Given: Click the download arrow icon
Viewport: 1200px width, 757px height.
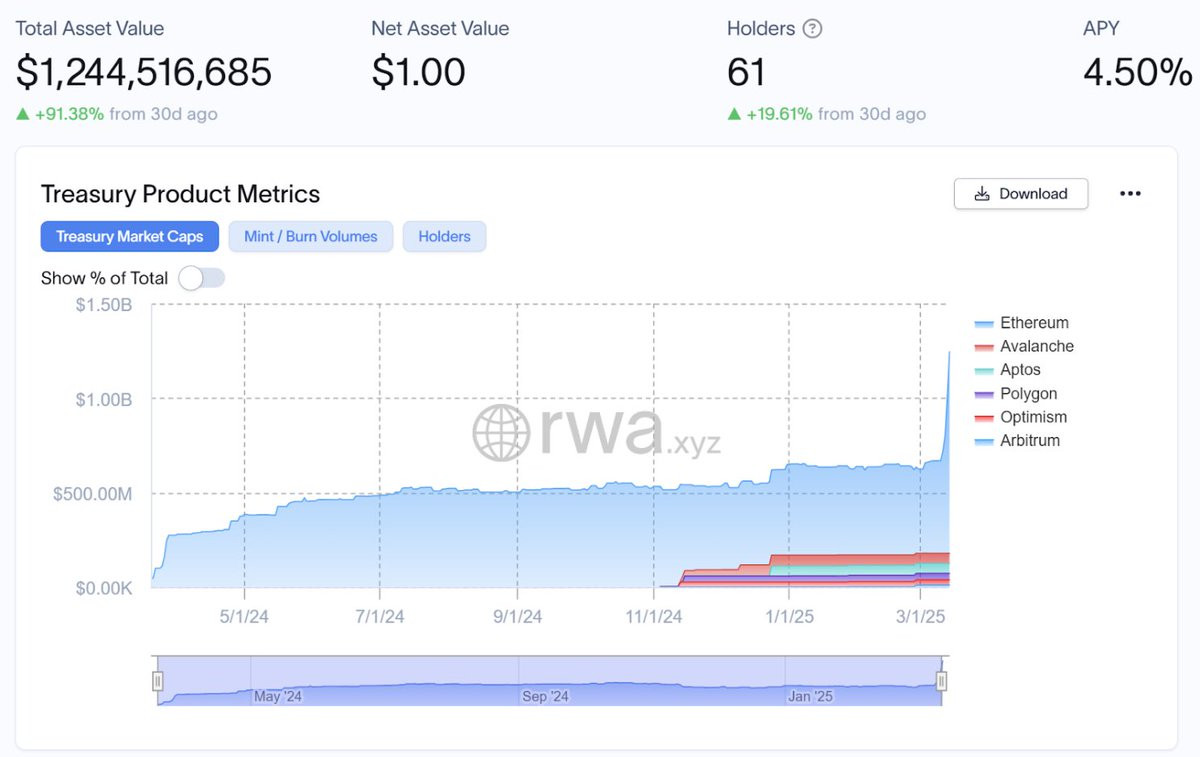Looking at the screenshot, I should [982, 194].
